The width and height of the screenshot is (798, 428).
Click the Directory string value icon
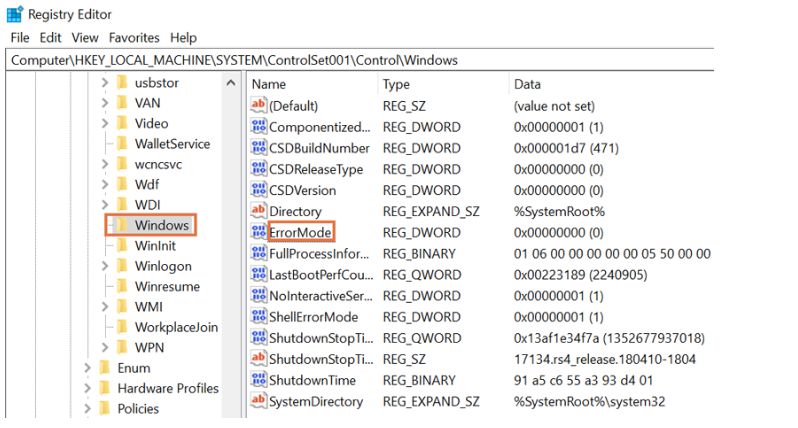[x=259, y=211]
